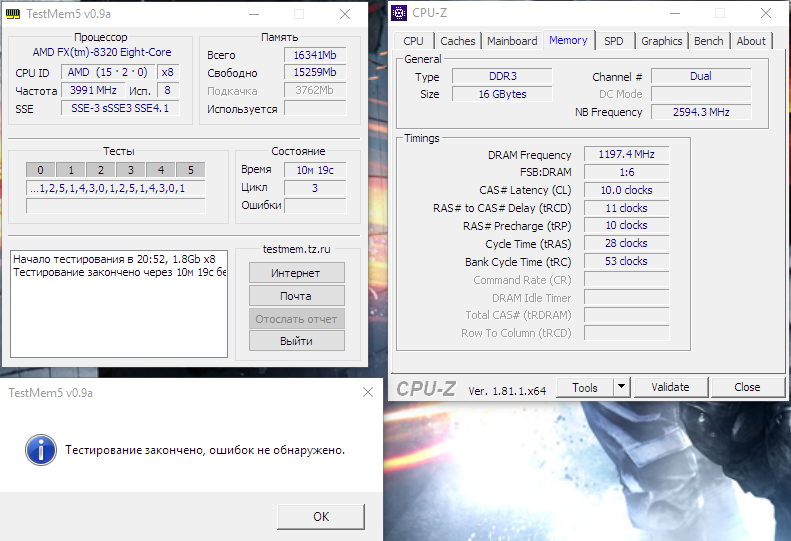Open the CPU tab in CPU-Z
This screenshot has width=791, height=541.
click(413, 41)
